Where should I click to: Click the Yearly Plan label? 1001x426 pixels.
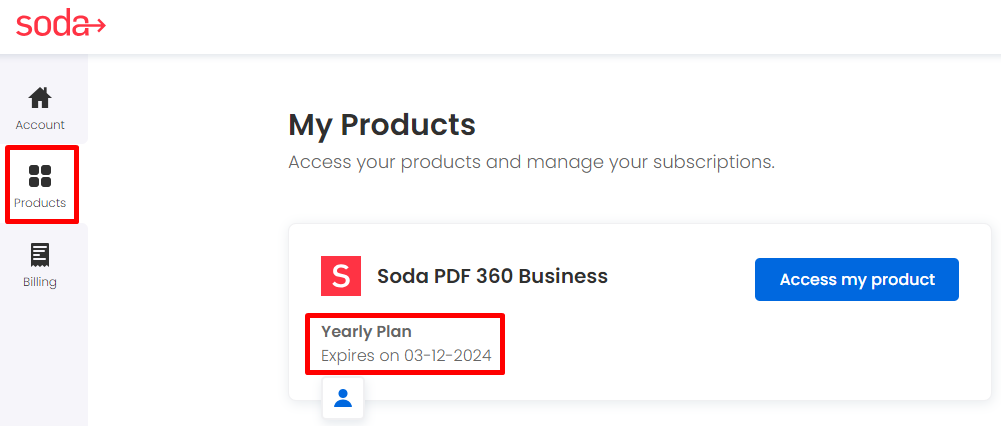[366, 331]
